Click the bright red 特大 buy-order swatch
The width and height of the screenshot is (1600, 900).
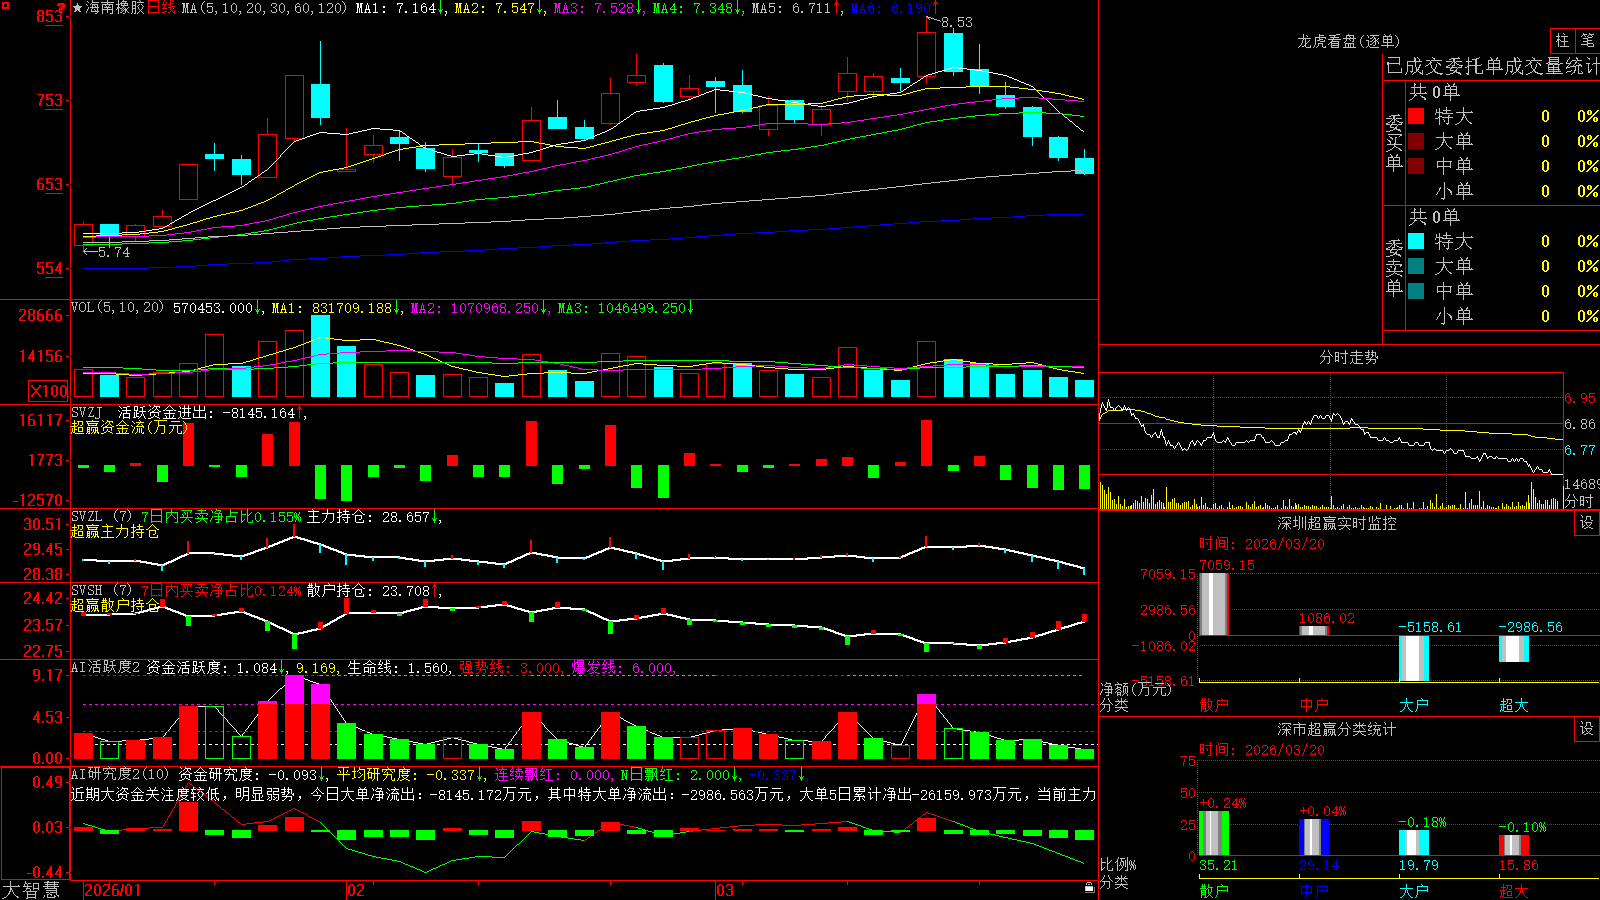pyautogui.click(x=1416, y=116)
